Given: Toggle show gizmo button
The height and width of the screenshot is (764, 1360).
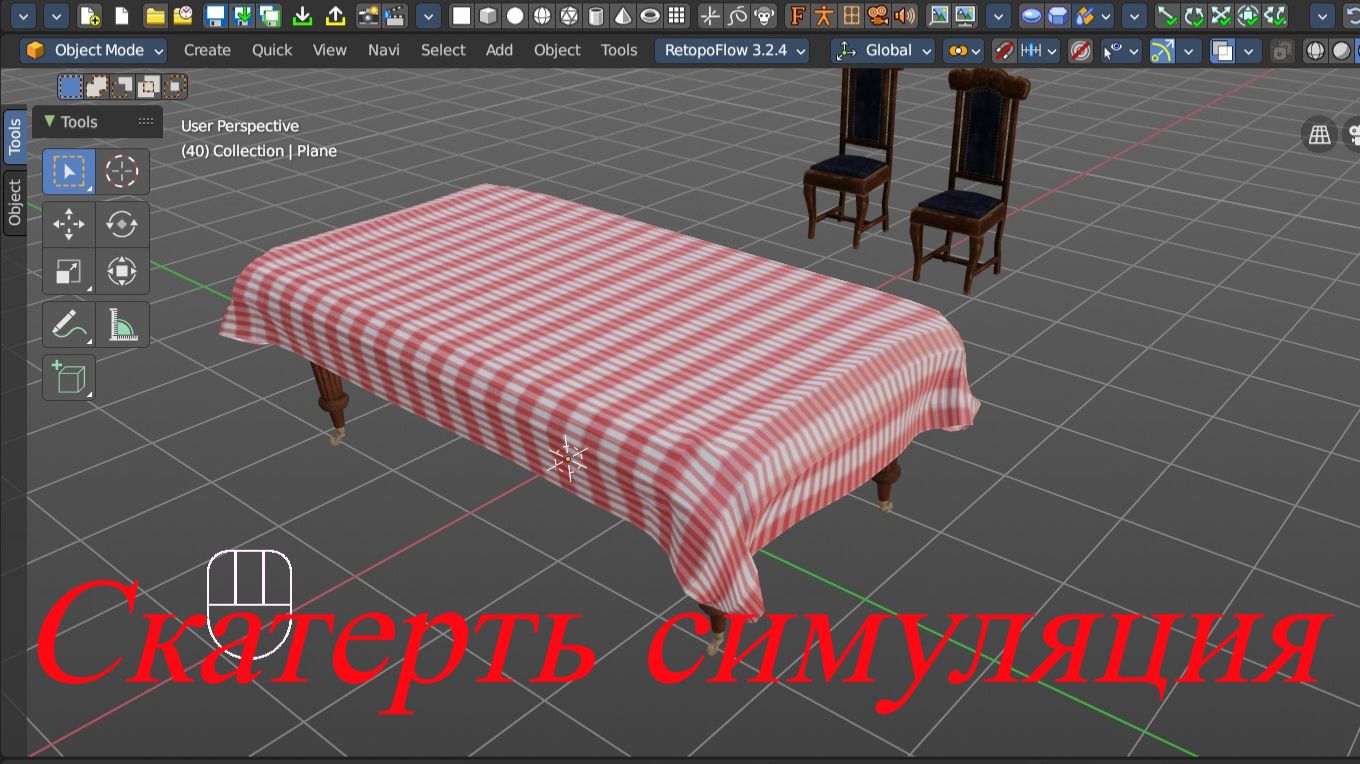Looking at the screenshot, I should (1162, 50).
